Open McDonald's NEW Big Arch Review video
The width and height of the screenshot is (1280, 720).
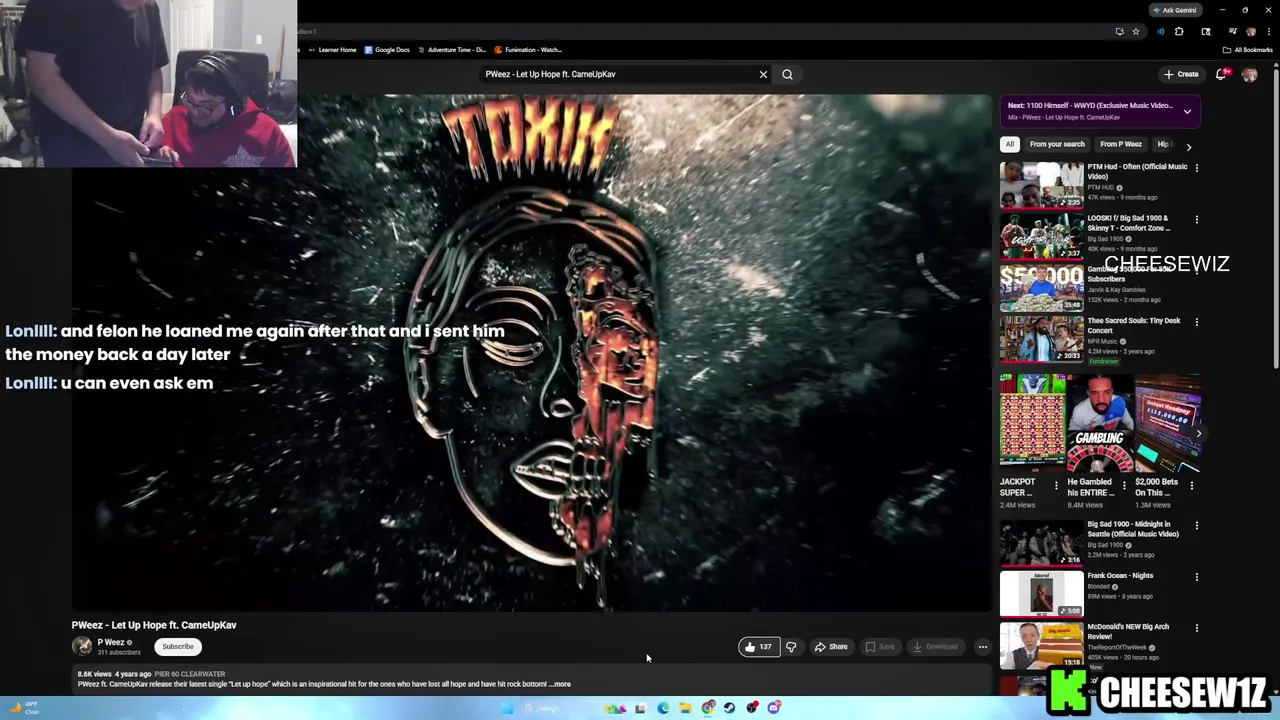click(x=1041, y=645)
